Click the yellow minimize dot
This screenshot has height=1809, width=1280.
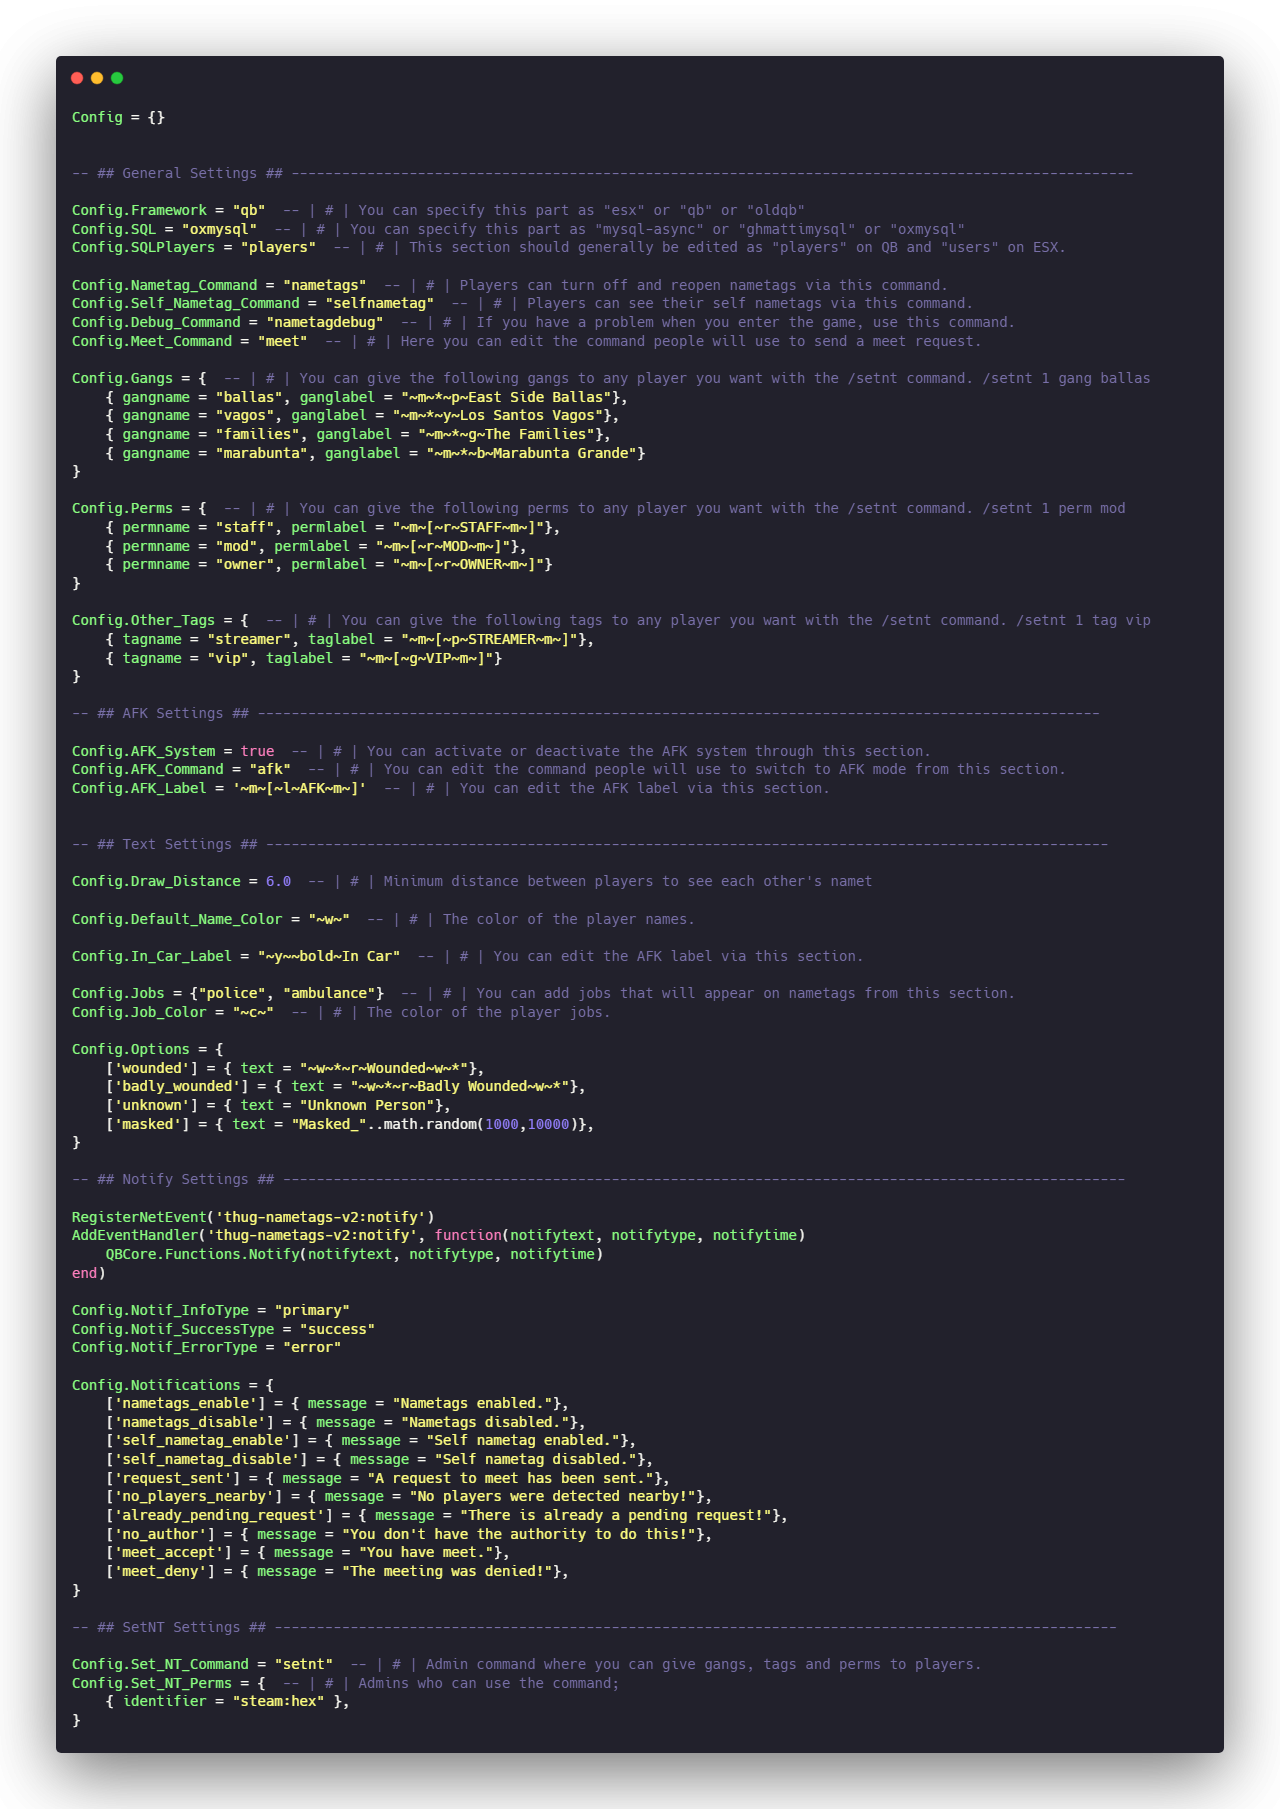click(97, 78)
